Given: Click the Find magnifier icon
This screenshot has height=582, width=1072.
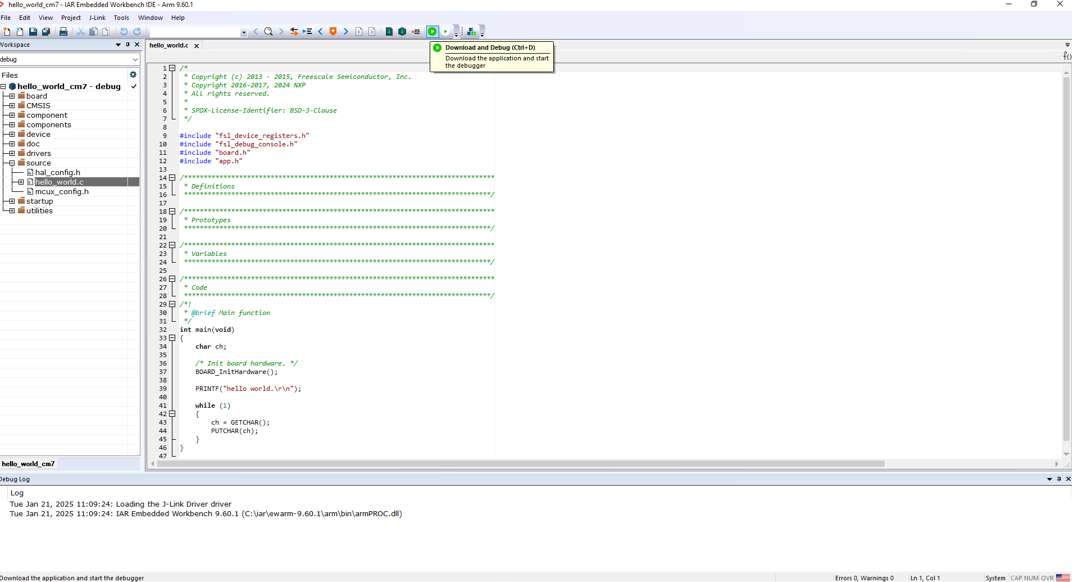Looking at the screenshot, I should click(268, 32).
